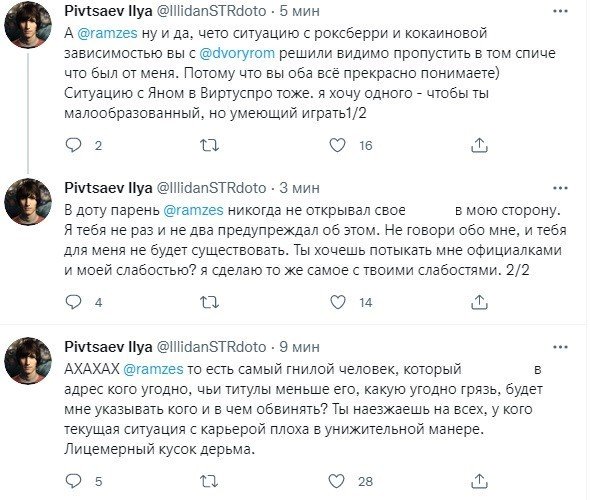Reply to the 9 мин tweet
This screenshot has width=590, height=500.
tap(73, 481)
